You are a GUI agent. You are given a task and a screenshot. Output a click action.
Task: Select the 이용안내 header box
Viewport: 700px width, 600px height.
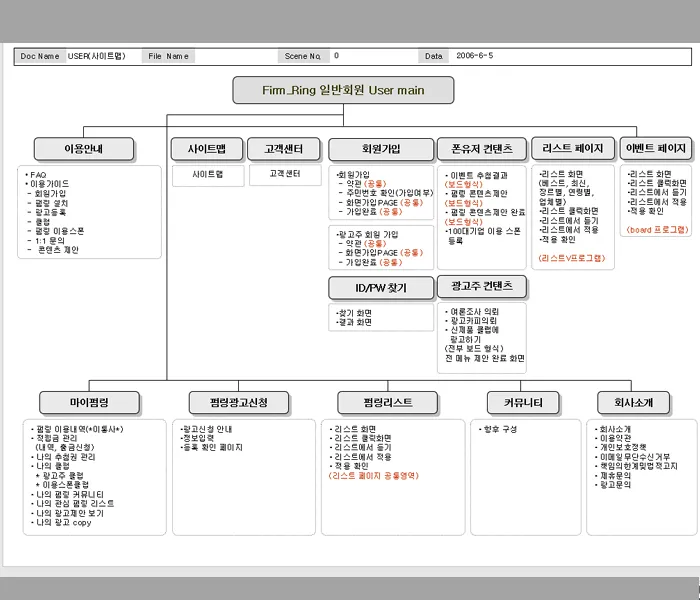pyautogui.click(x=83, y=150)
